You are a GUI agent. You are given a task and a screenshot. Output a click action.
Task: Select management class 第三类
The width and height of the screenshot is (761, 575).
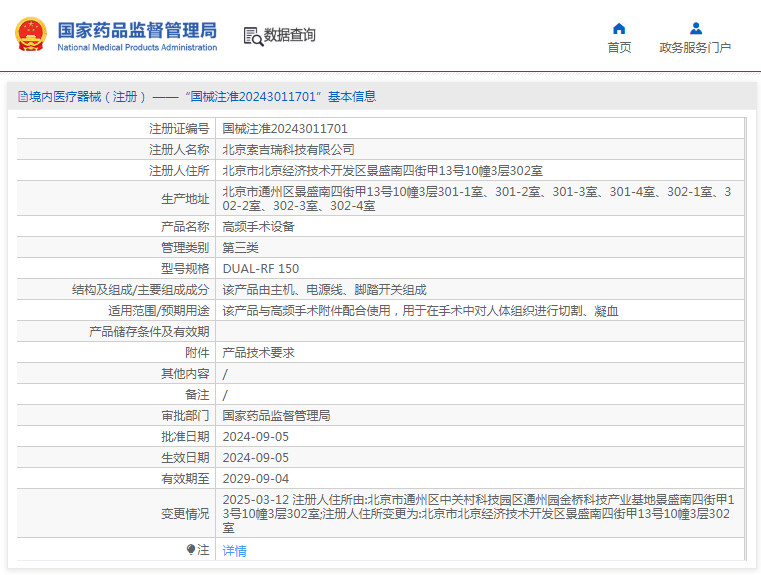click(240, 247)
